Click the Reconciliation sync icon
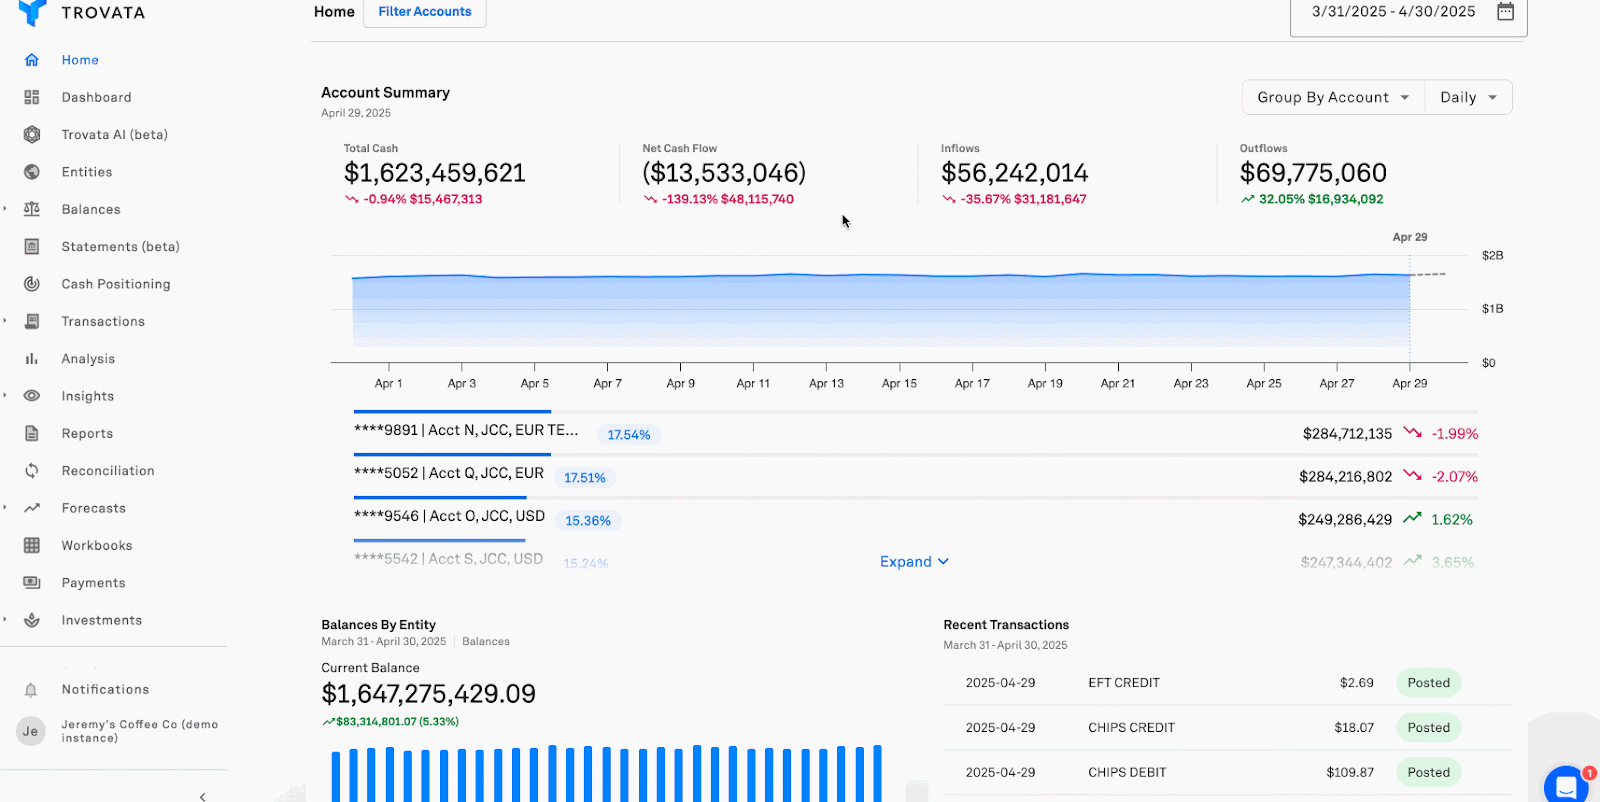 (x=32, y=471)
